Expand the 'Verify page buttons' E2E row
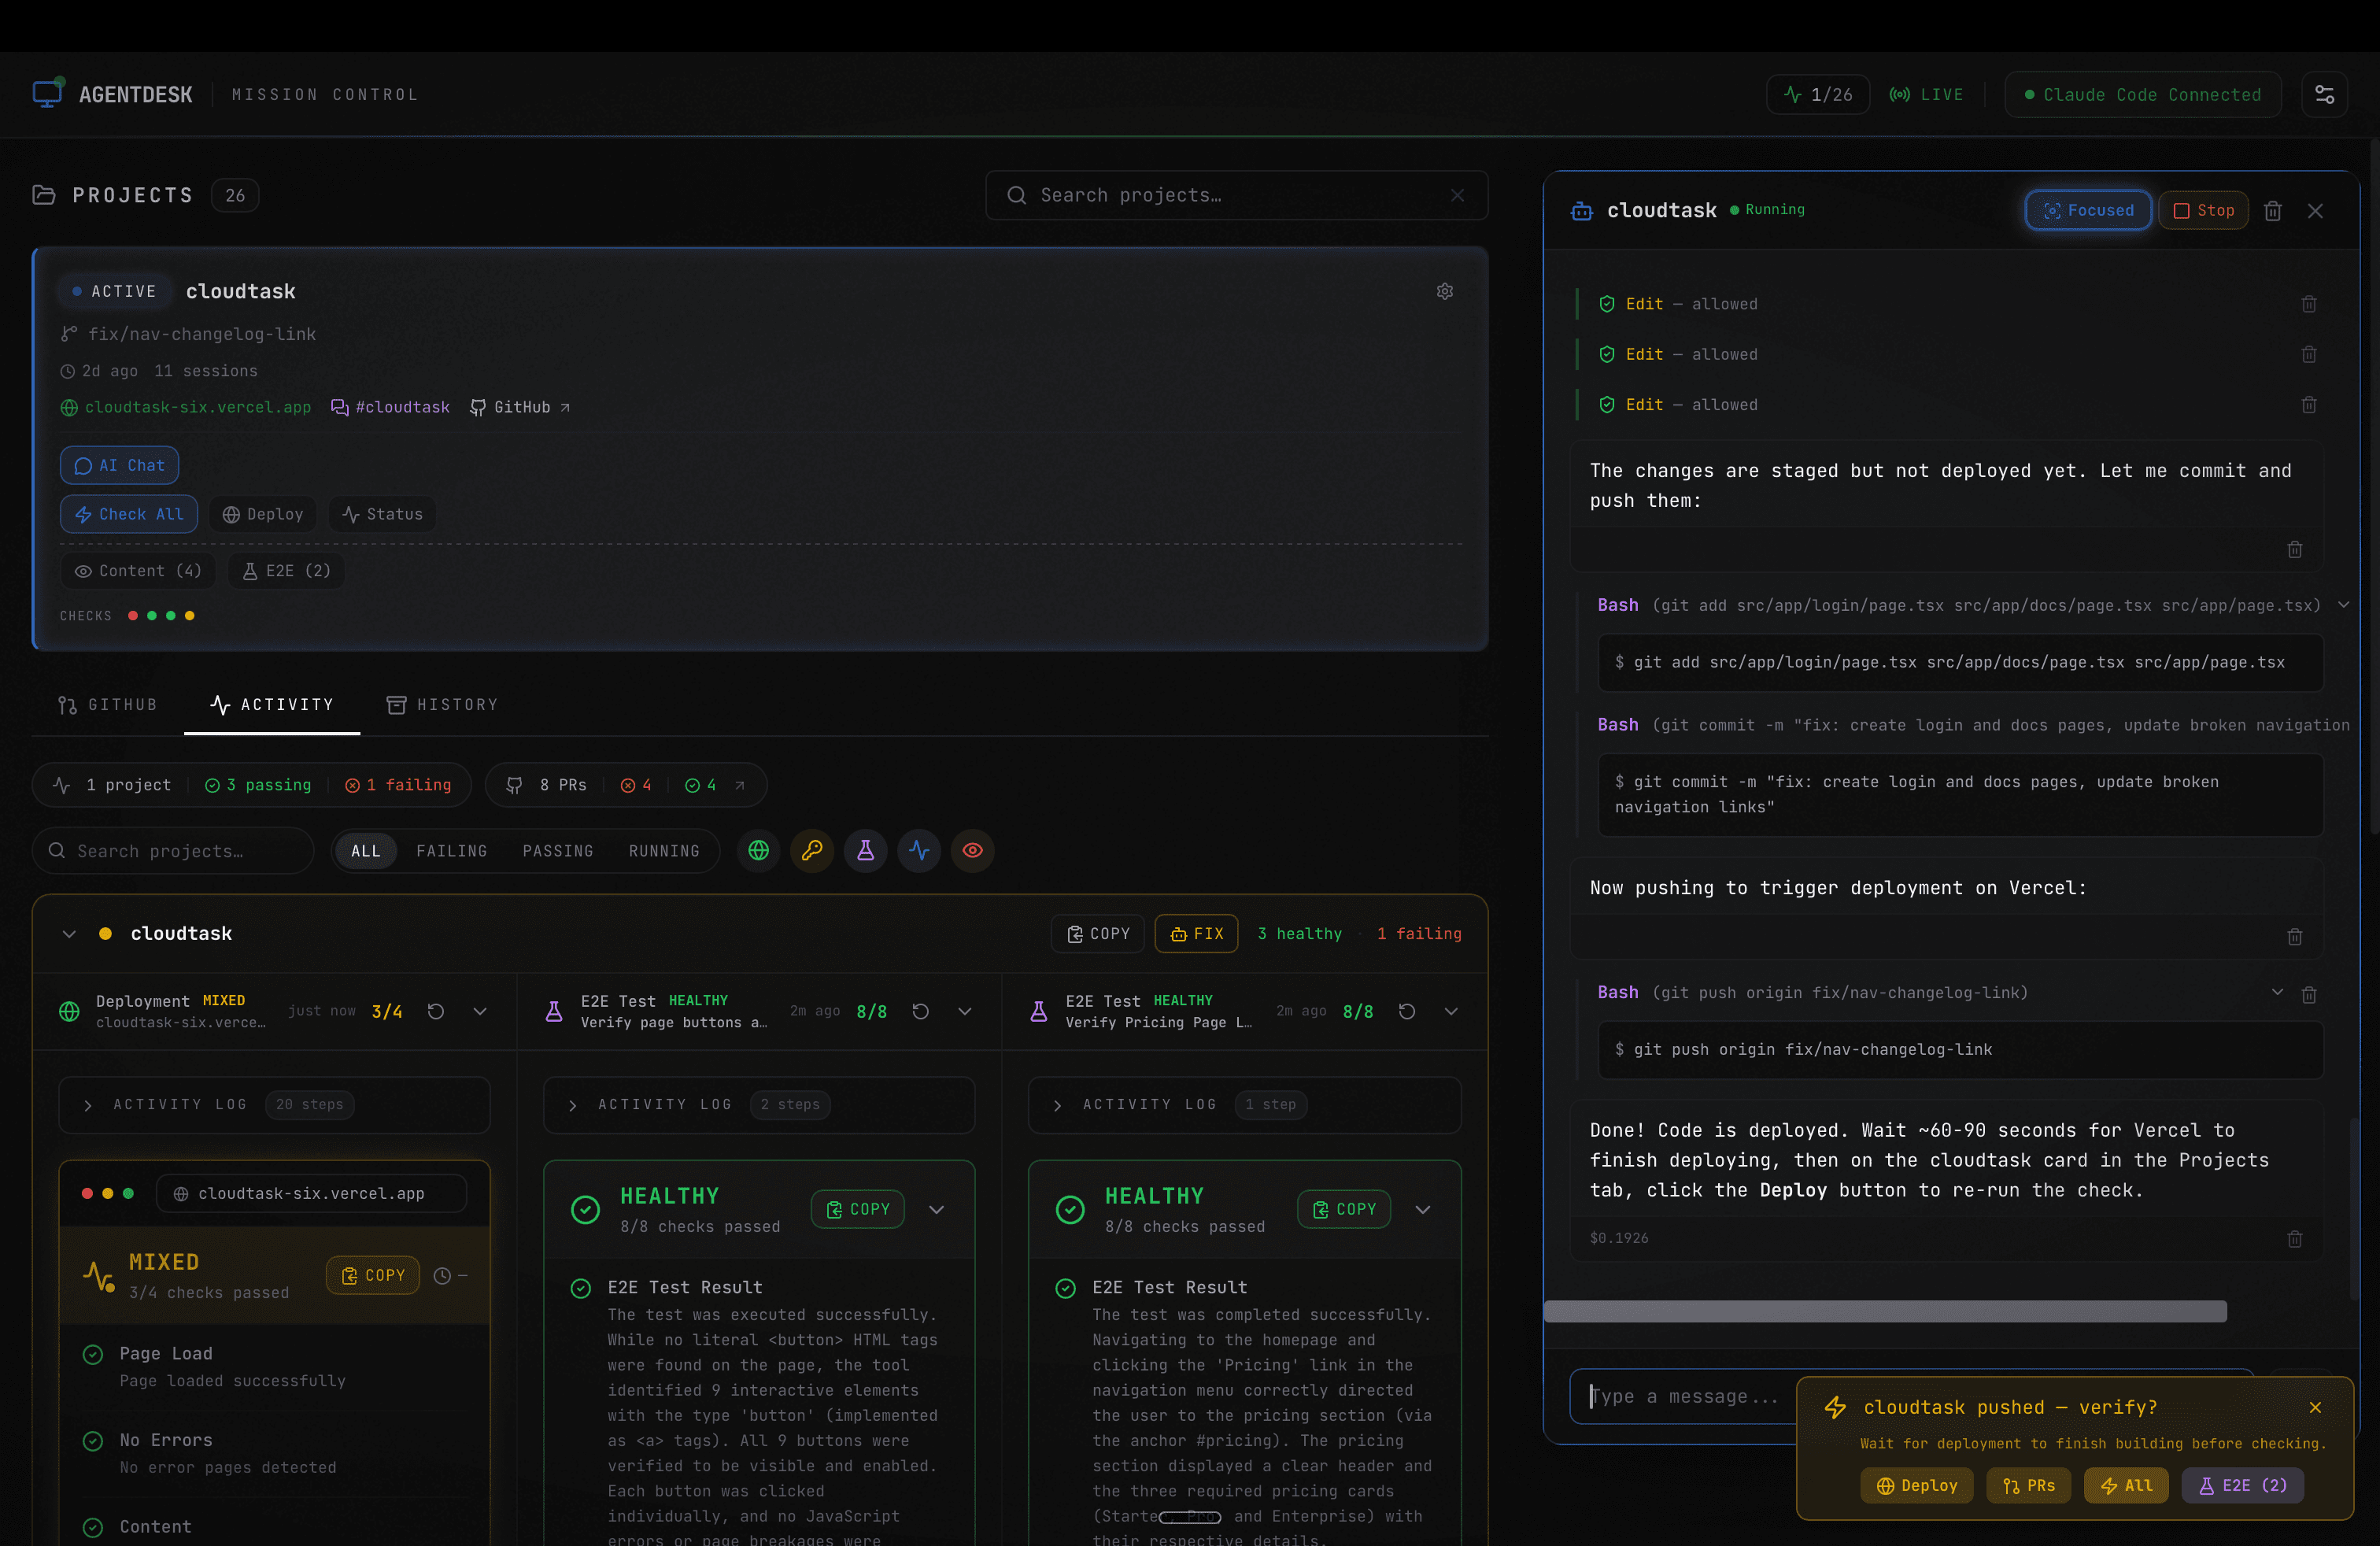This screenshot has width=2380, height=1546. pos(965,1011)
